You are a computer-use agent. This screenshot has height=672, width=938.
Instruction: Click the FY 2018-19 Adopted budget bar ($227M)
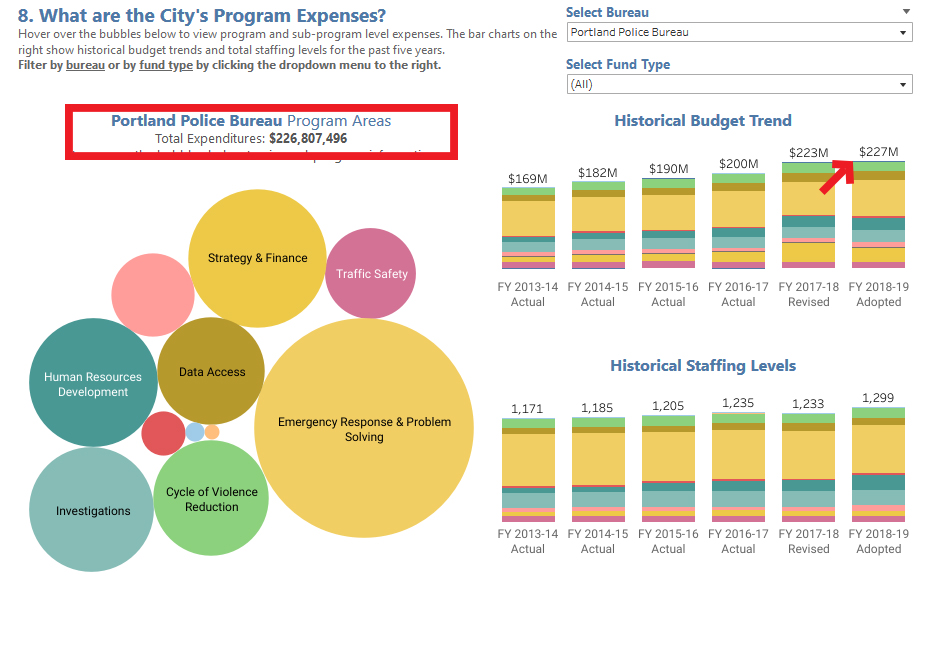(x=878, y=214)
